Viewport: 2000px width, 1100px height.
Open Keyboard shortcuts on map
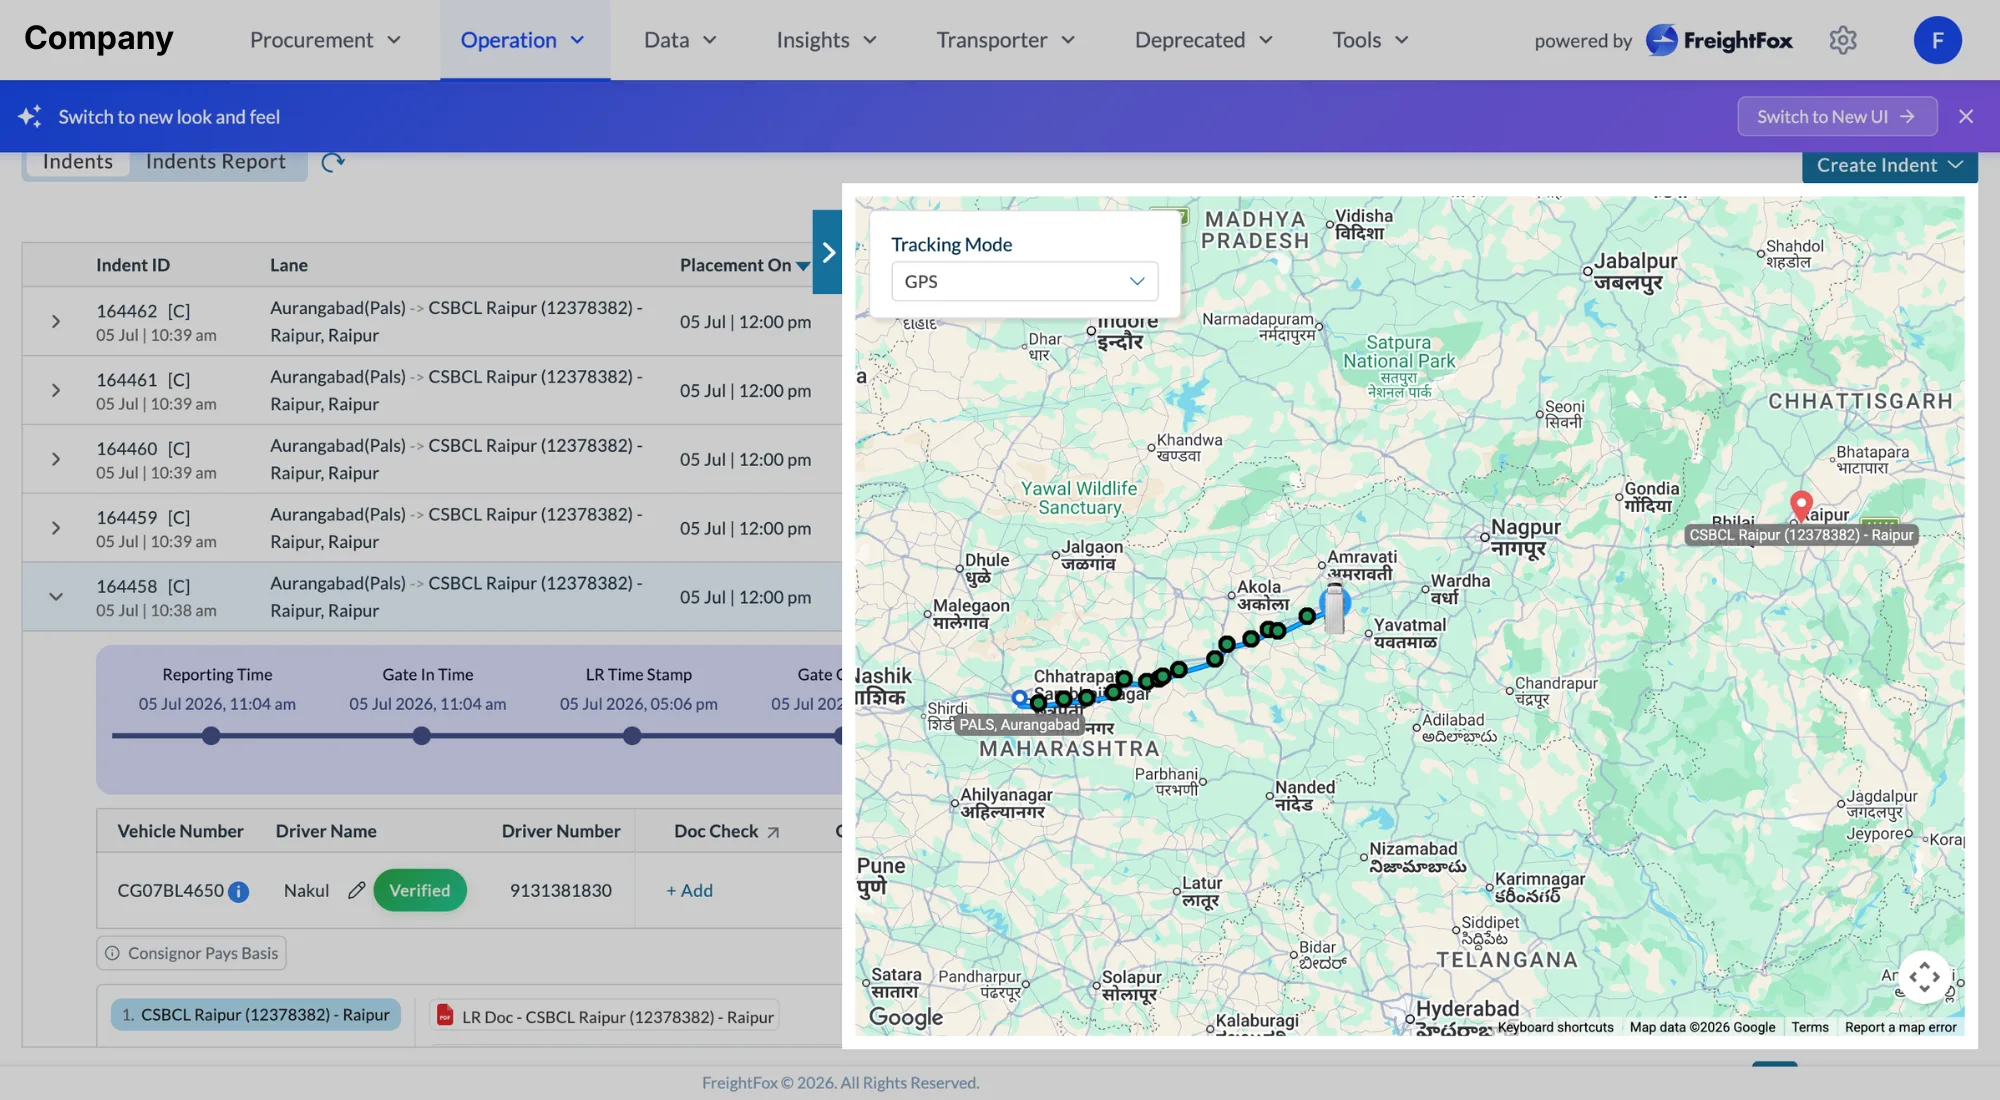(x=1555, y=1027)
